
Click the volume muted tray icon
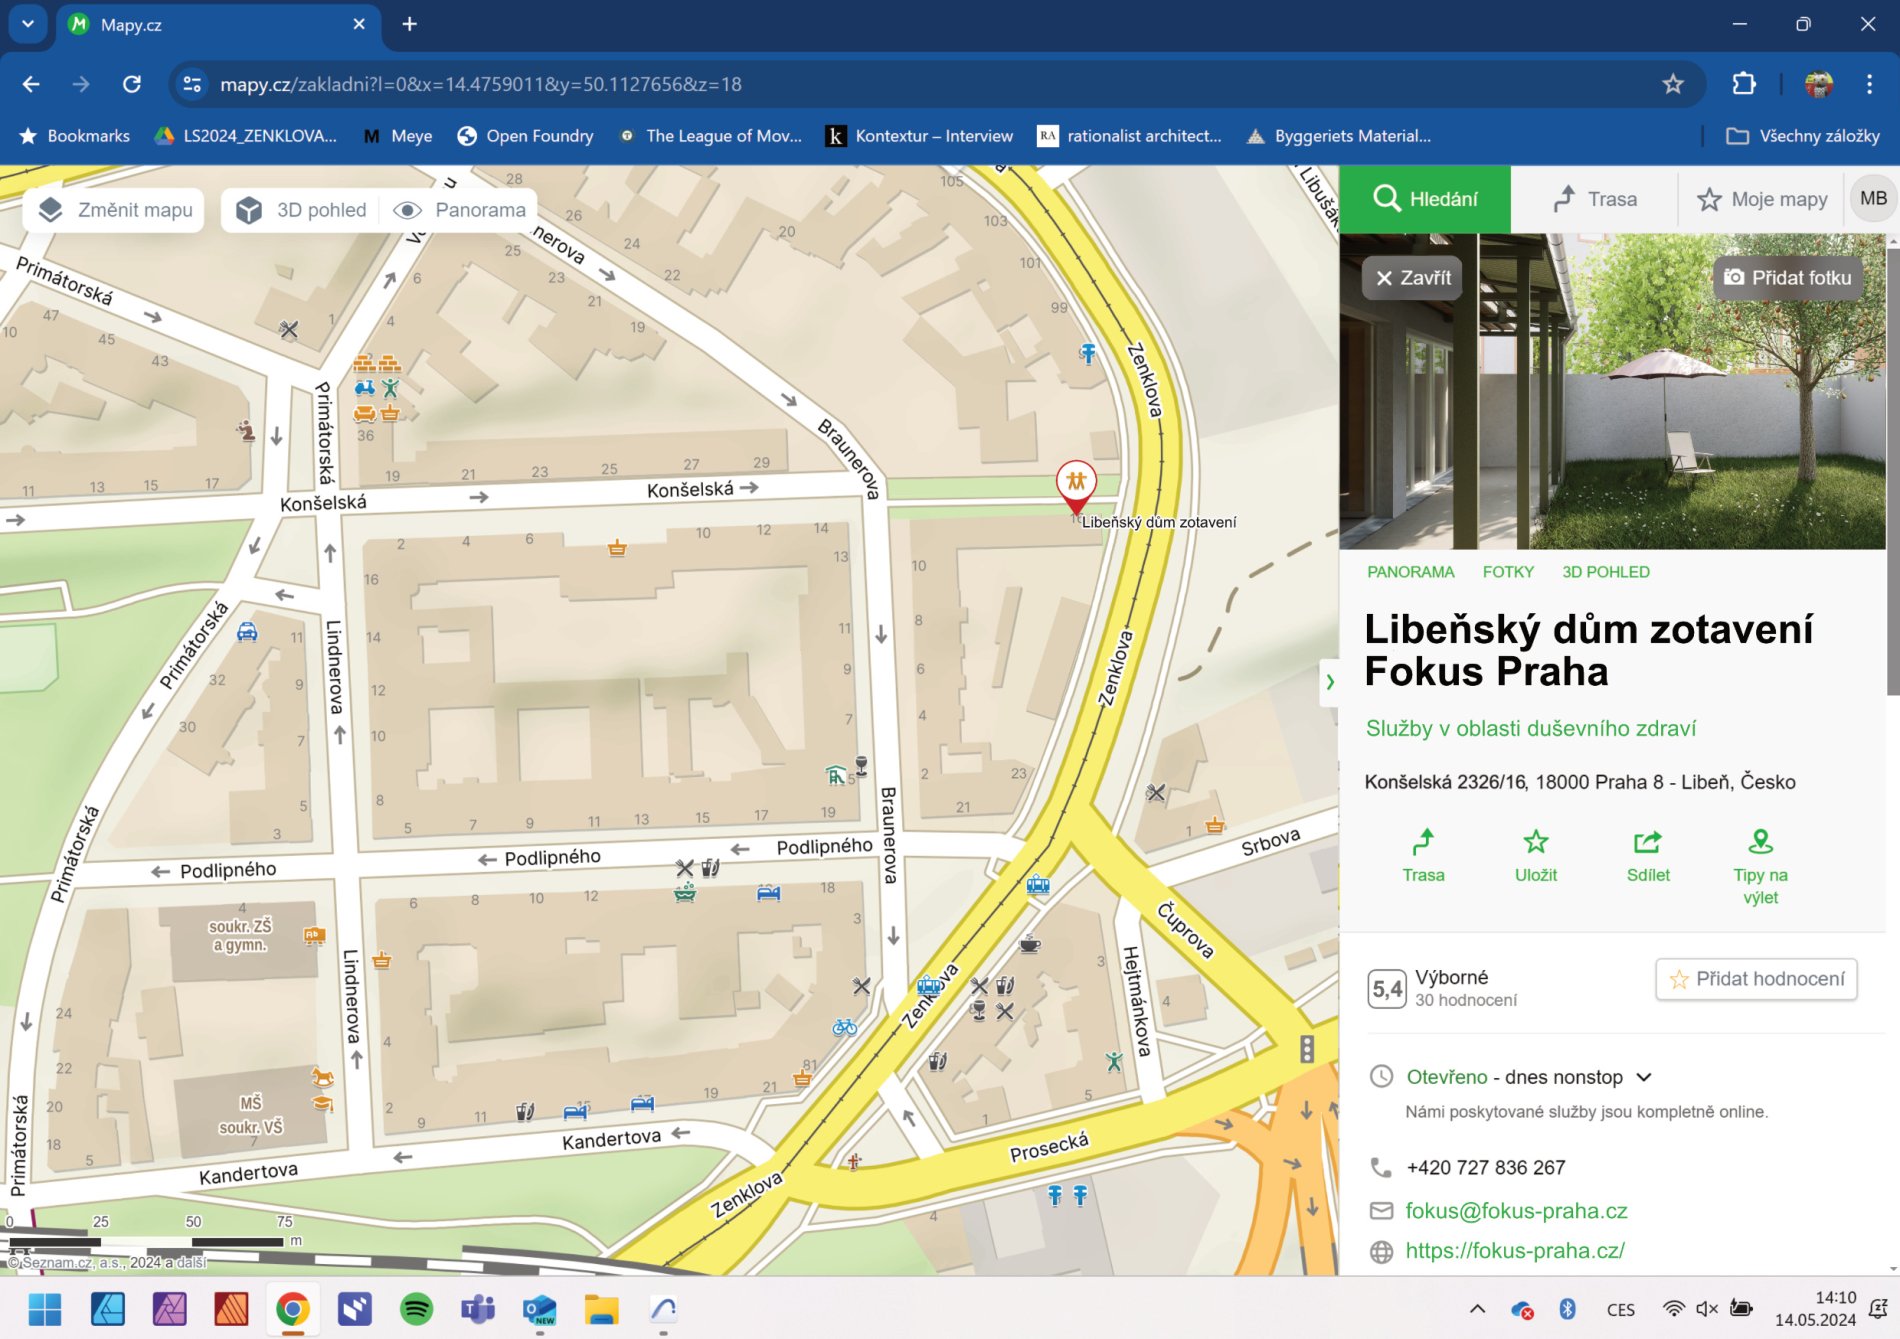pyautogui.click(x=1707, y=1309)
